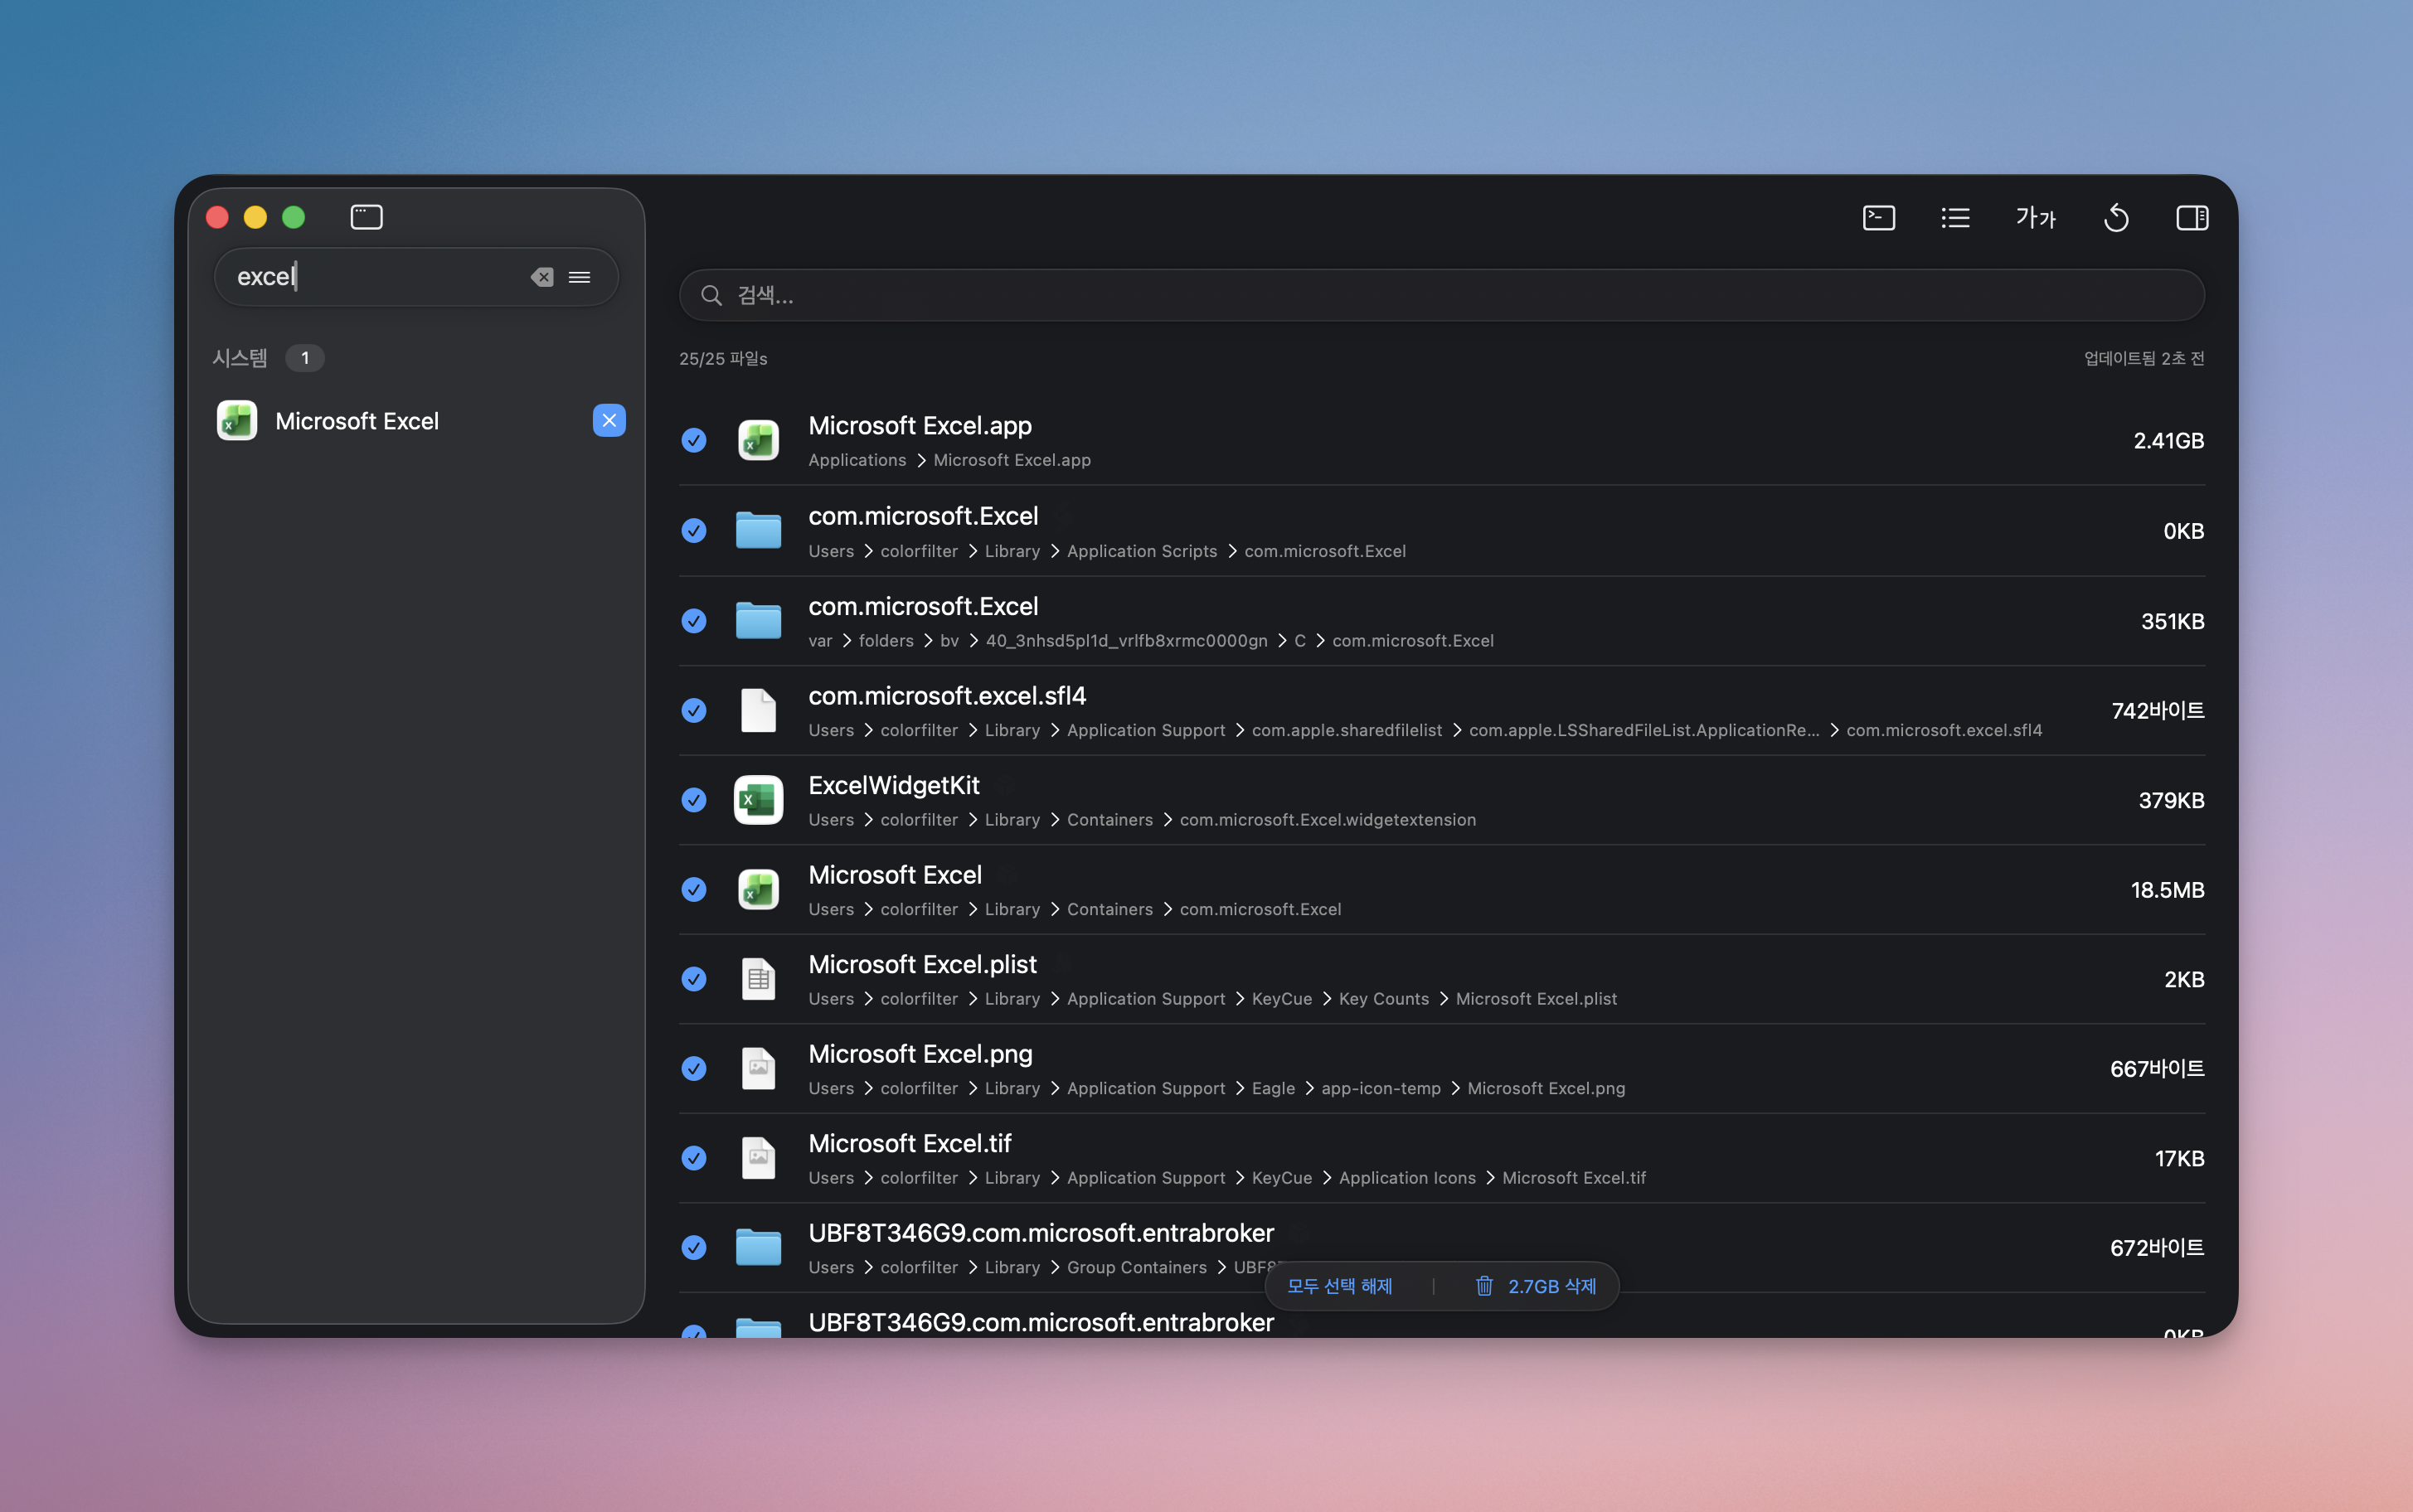Open the filter menu beside the excel search
This screenshot has width=2413, height=1512.
coord(580,277)
